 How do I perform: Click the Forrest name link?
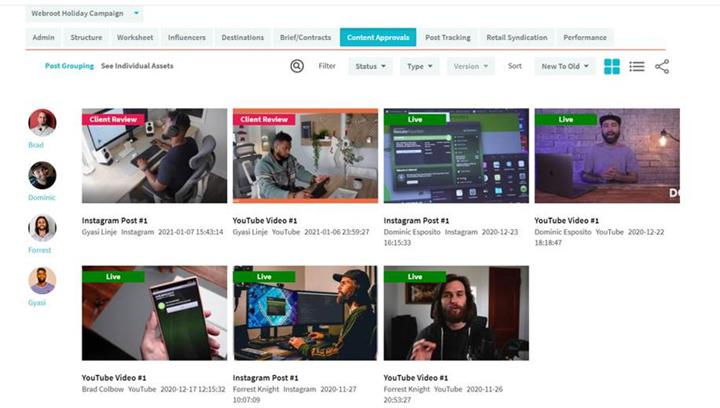click(x=39, y=250)
